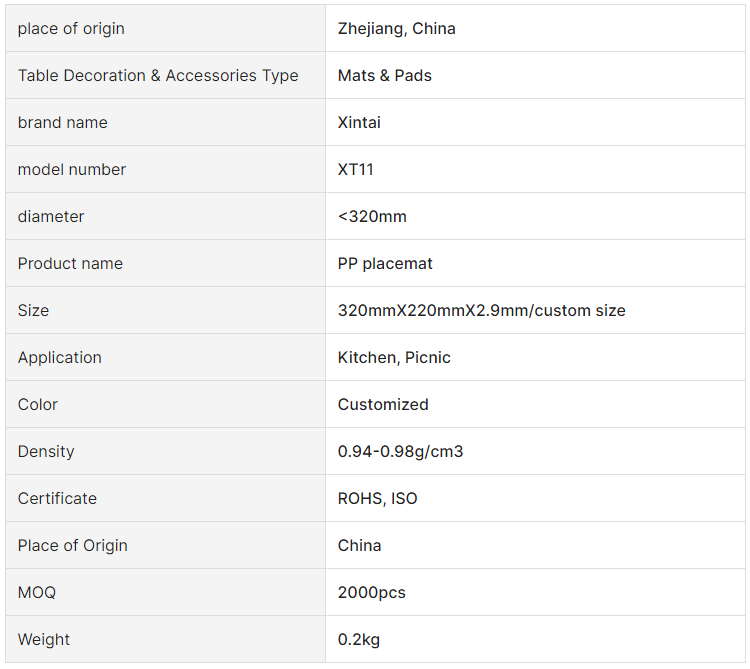Select the 'Application' row label
Viewport: 750px width, 669px height.
60,358
